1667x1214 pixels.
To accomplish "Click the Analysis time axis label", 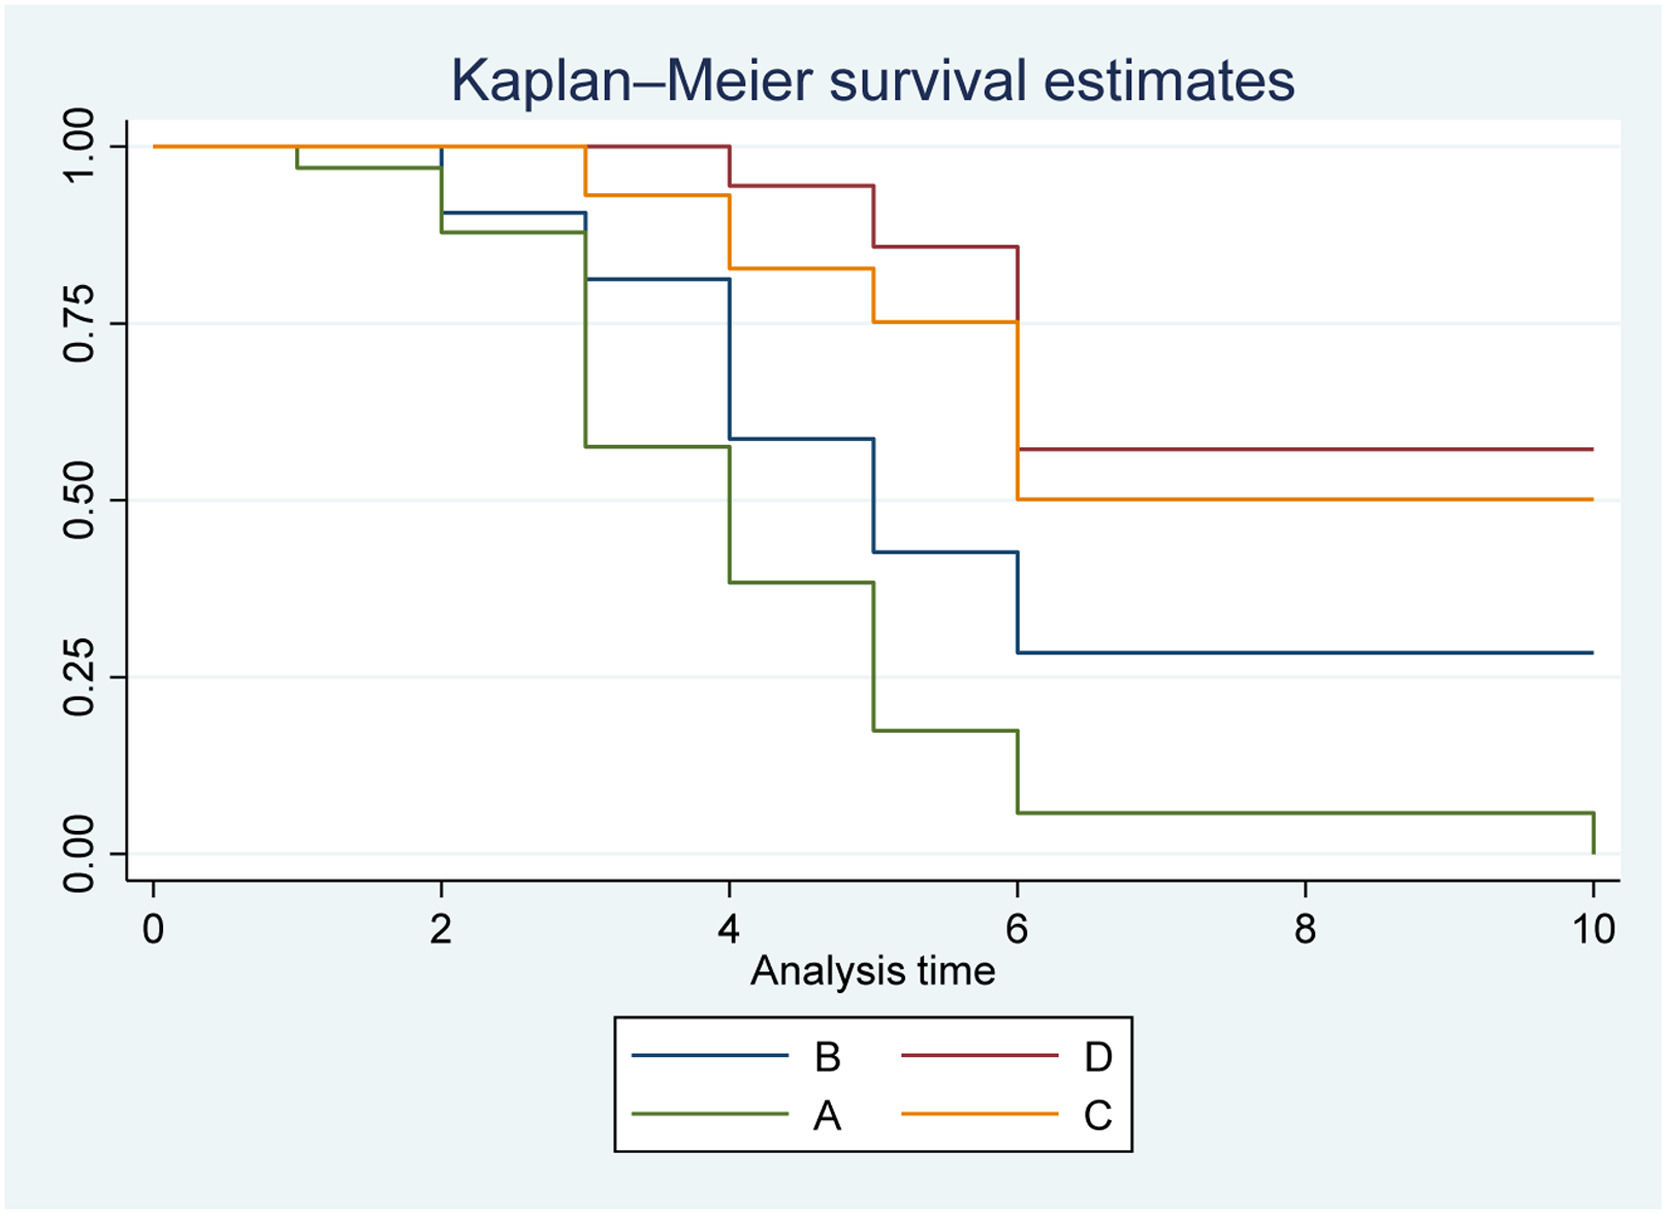I will coord(872,971).
